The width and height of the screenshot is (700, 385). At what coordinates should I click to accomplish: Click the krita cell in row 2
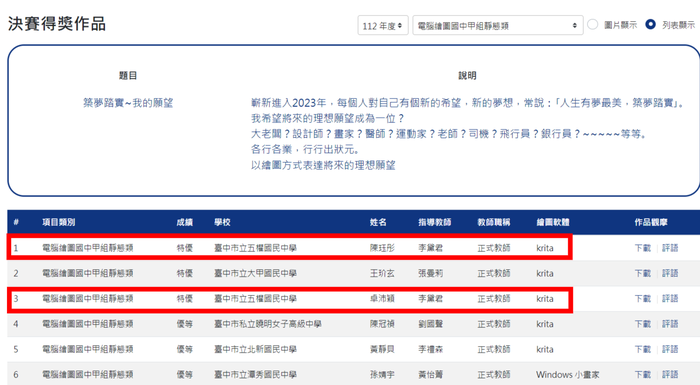click(x=545, y=273)
